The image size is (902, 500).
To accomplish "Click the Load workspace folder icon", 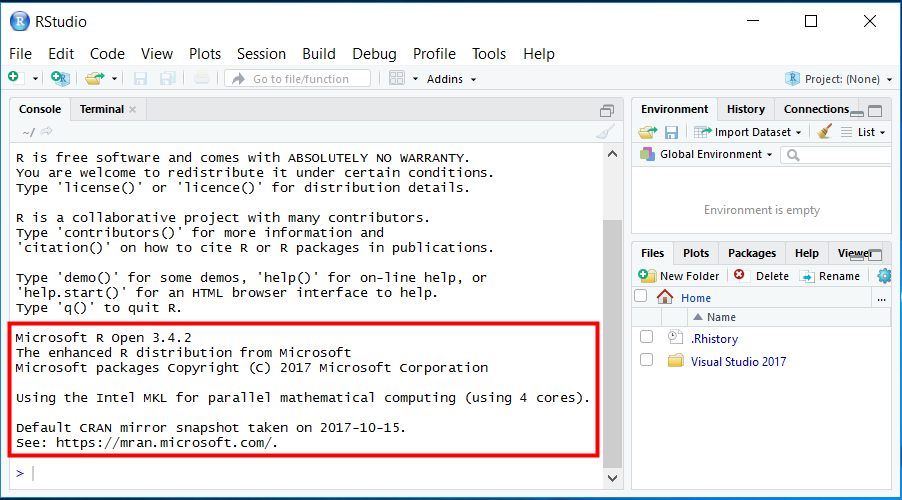I will 648,132.
